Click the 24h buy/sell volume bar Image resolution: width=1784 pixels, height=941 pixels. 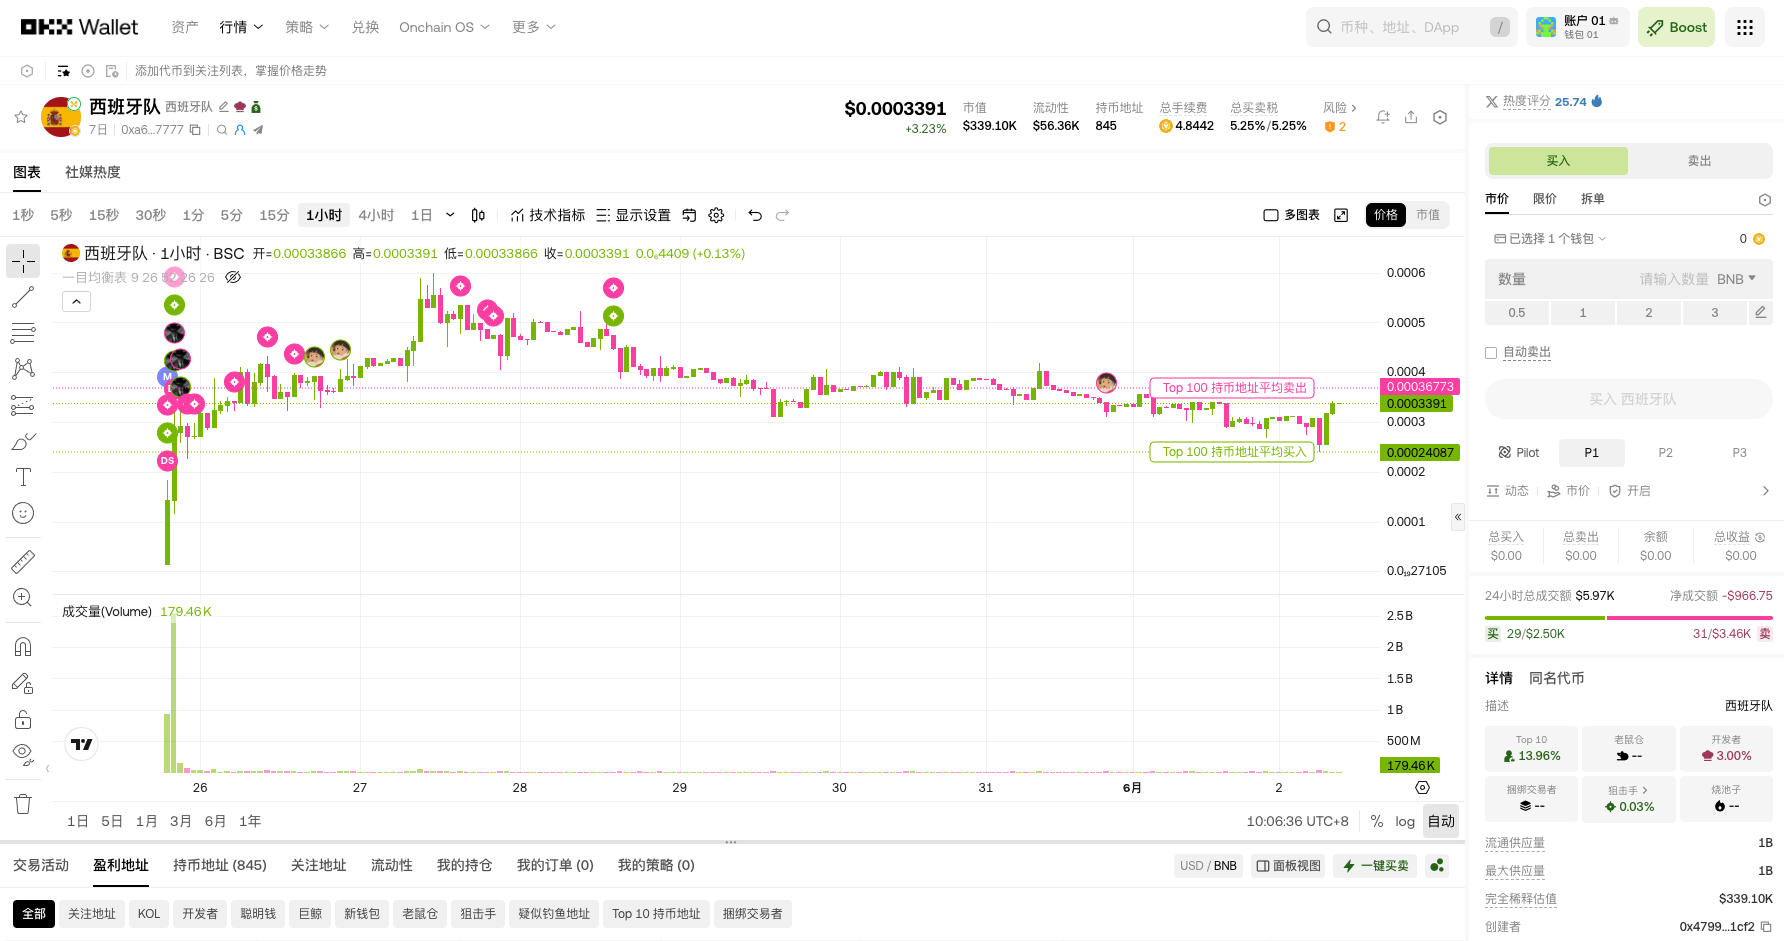1628,617
